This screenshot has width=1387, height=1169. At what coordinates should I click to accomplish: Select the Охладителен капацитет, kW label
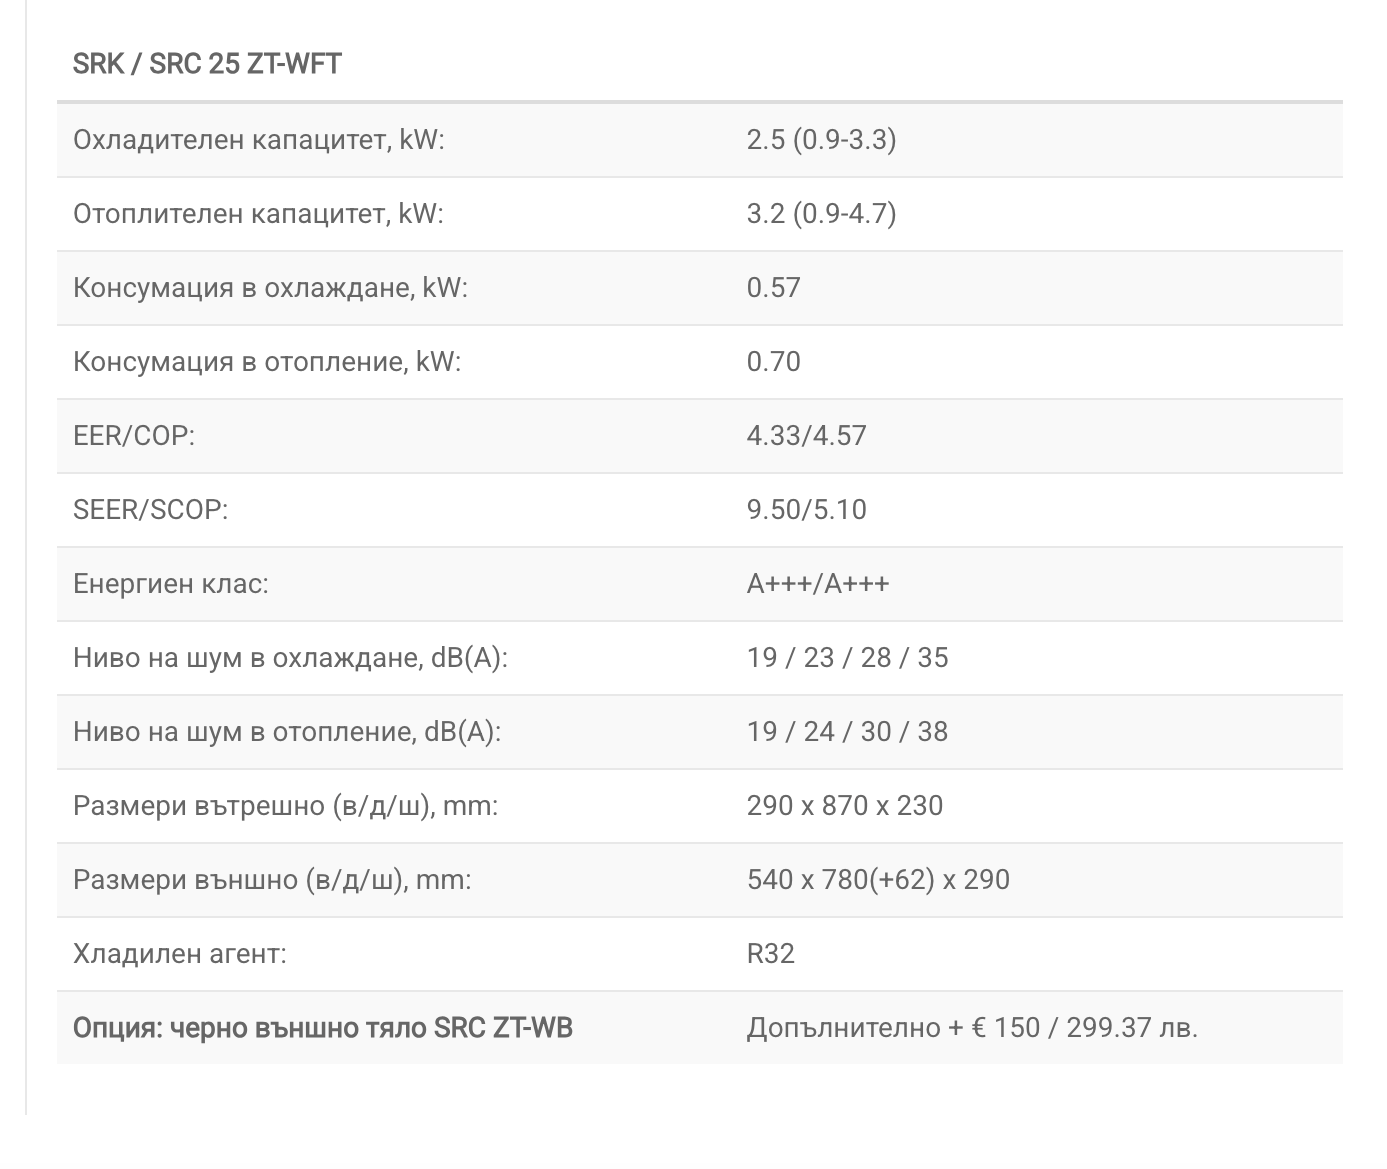click(259, 139)
